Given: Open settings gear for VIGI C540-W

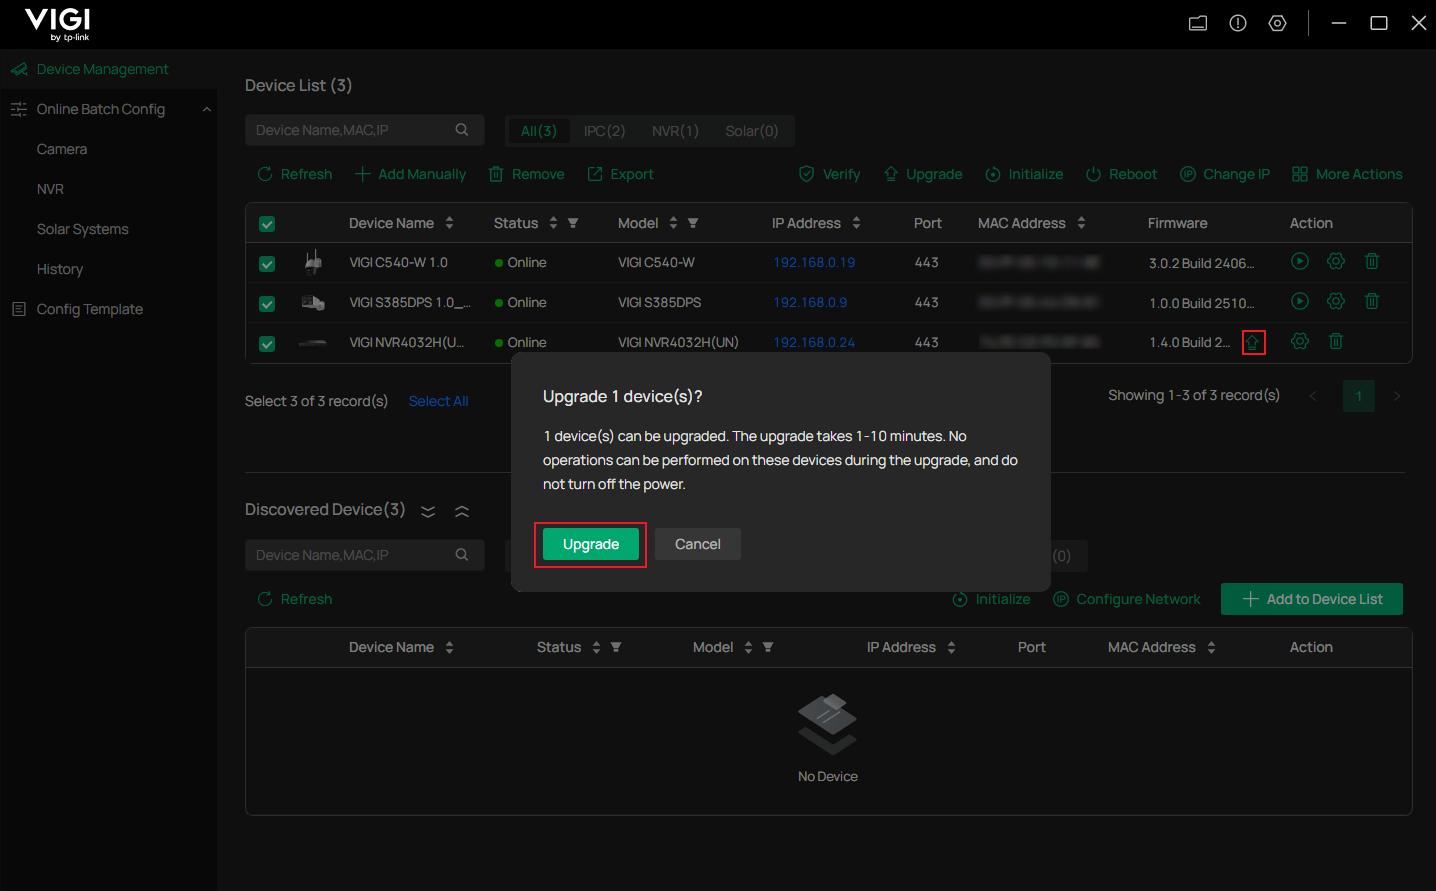Looking at the screenshot, I should (x=1335, y=261).
